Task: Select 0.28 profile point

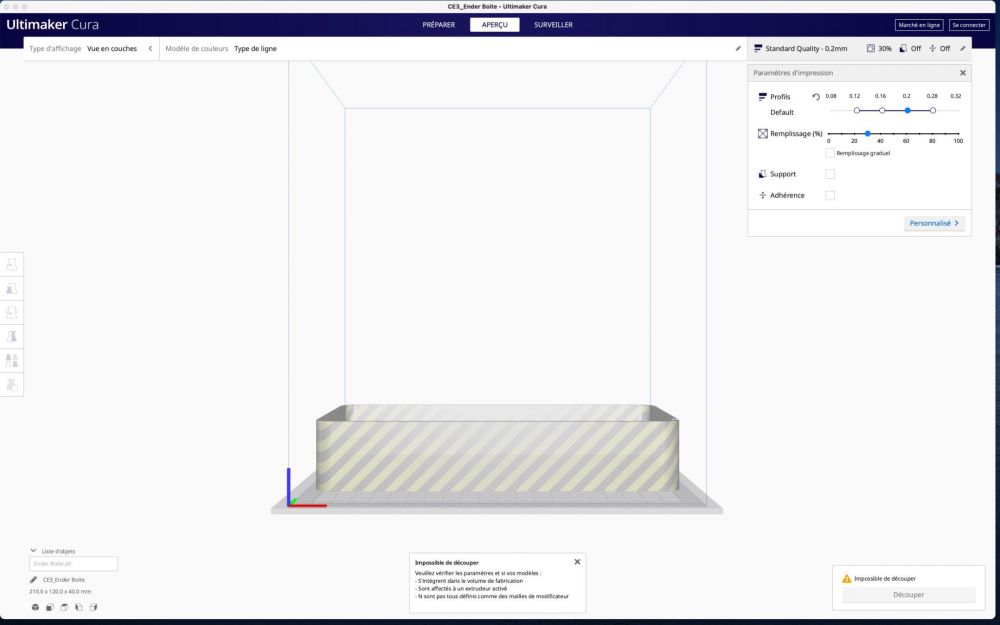Action: (933, 110)
